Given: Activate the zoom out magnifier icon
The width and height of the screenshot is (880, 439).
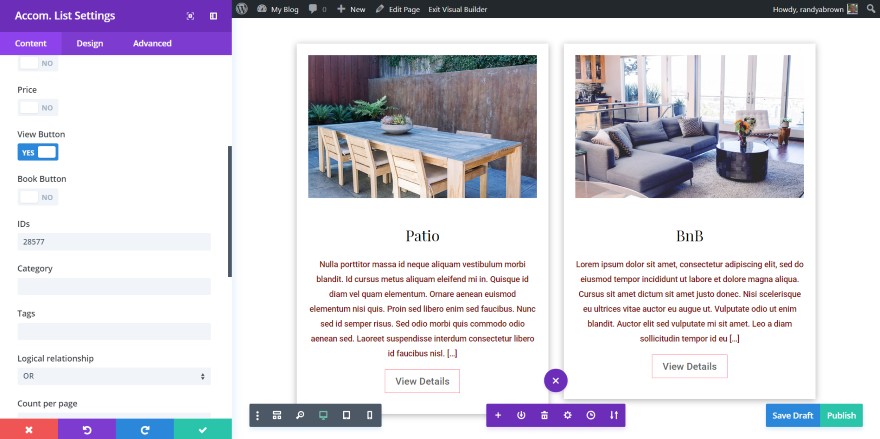Looking at the screenshot, I should (x=300, y=415).
